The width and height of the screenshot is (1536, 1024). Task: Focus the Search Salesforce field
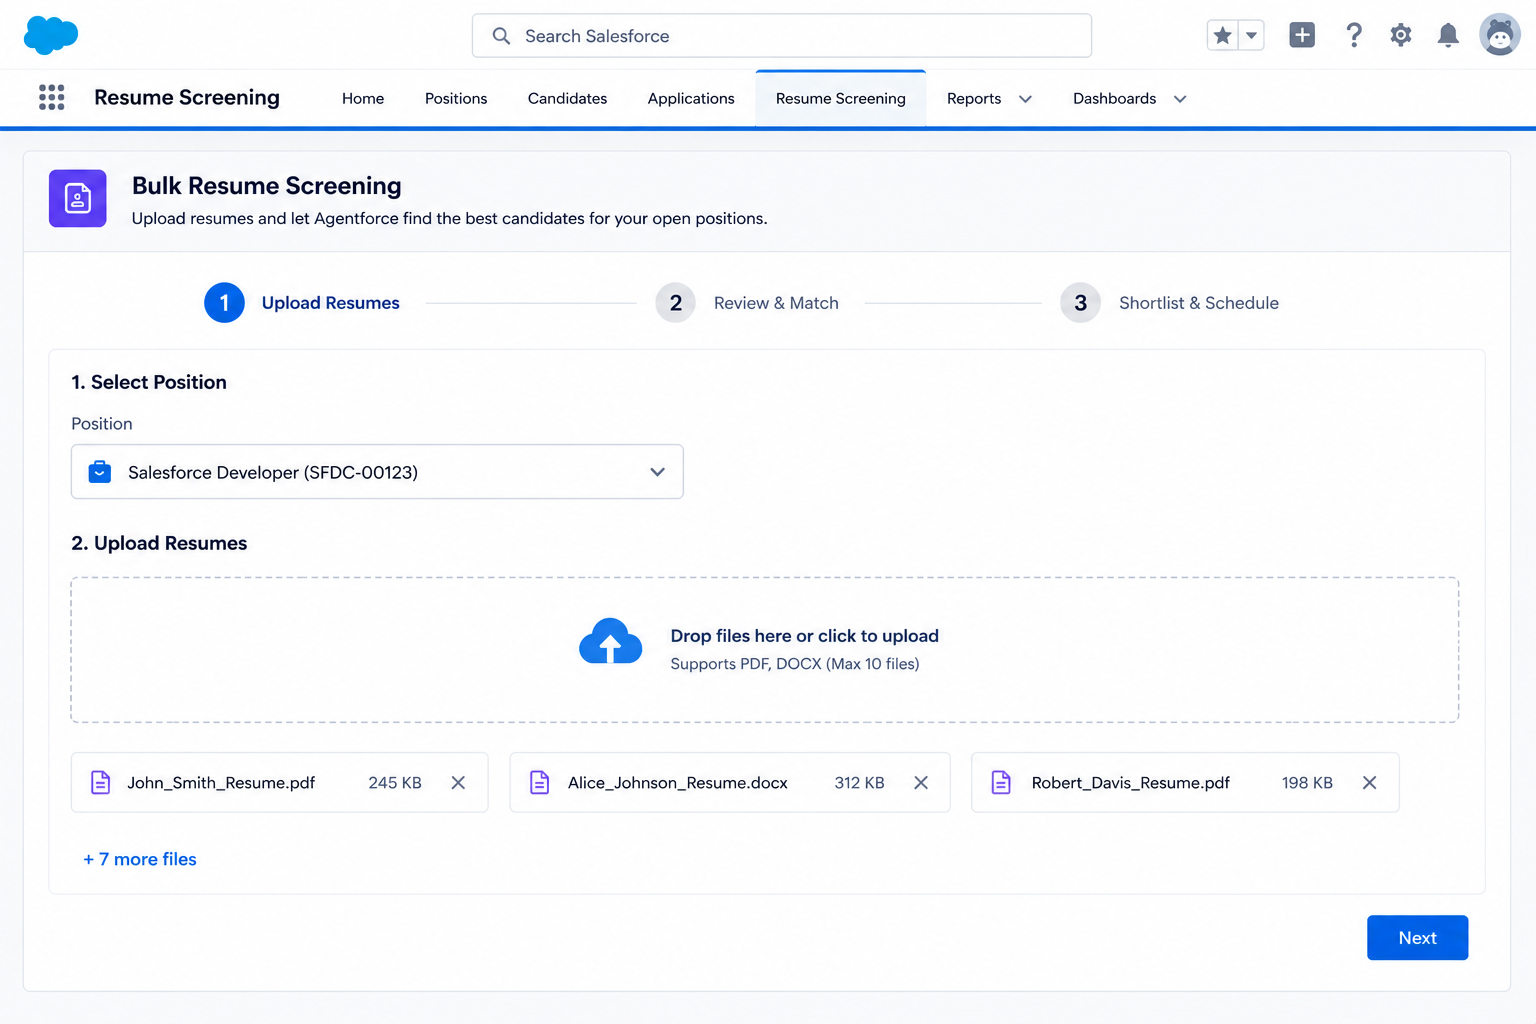pos(782,36)
